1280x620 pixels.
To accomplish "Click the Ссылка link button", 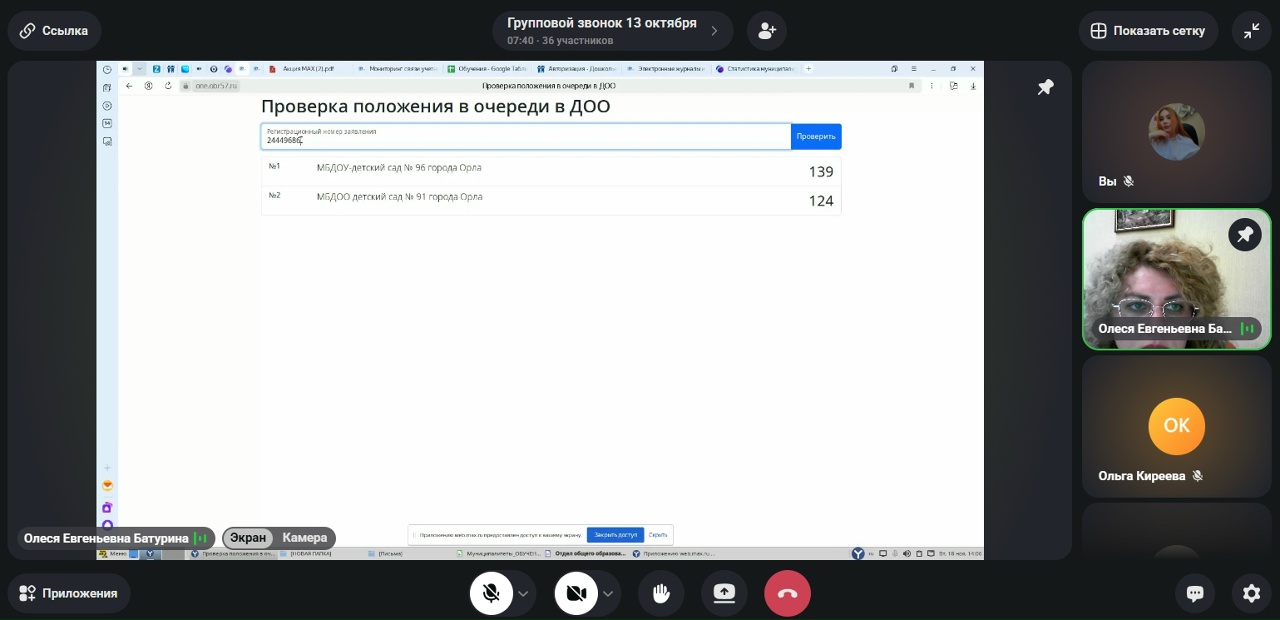I will [x=54, y=31].
